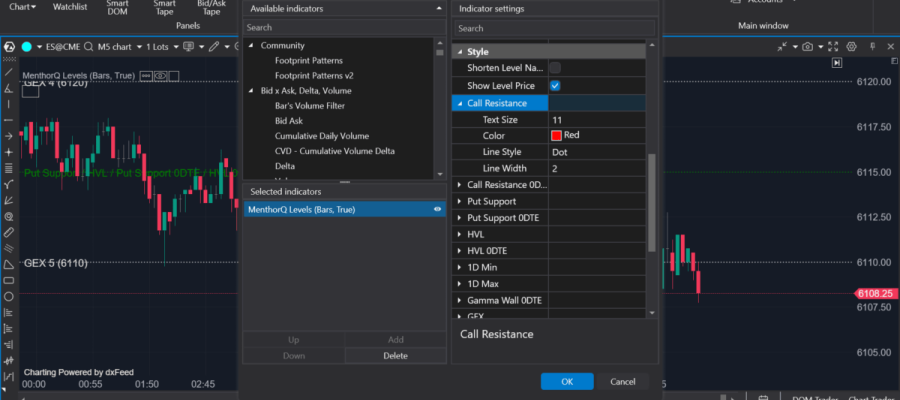Toggle visibility eye of MenthorQ Levels indicator
The width and height of the screenshot is (900, 400).
437,210
